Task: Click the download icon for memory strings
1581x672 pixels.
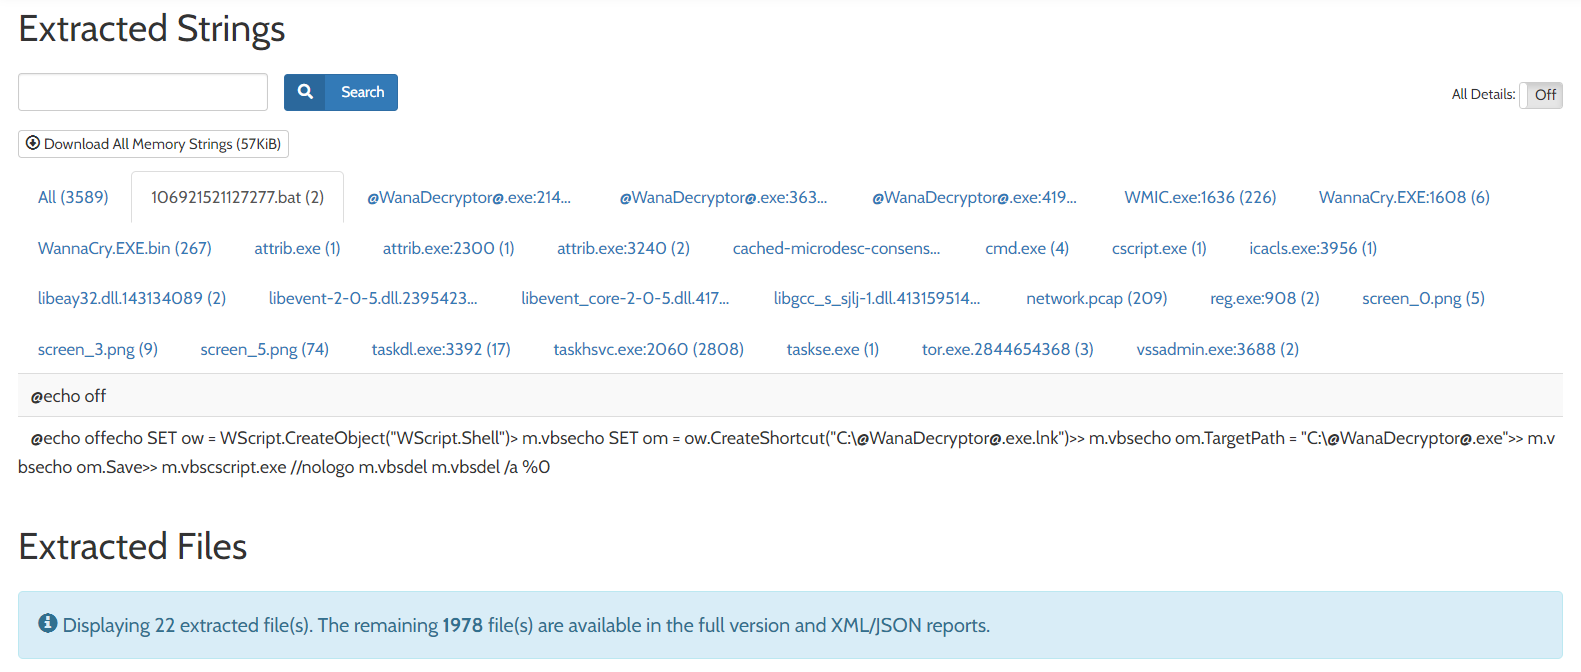Action: 33,143
